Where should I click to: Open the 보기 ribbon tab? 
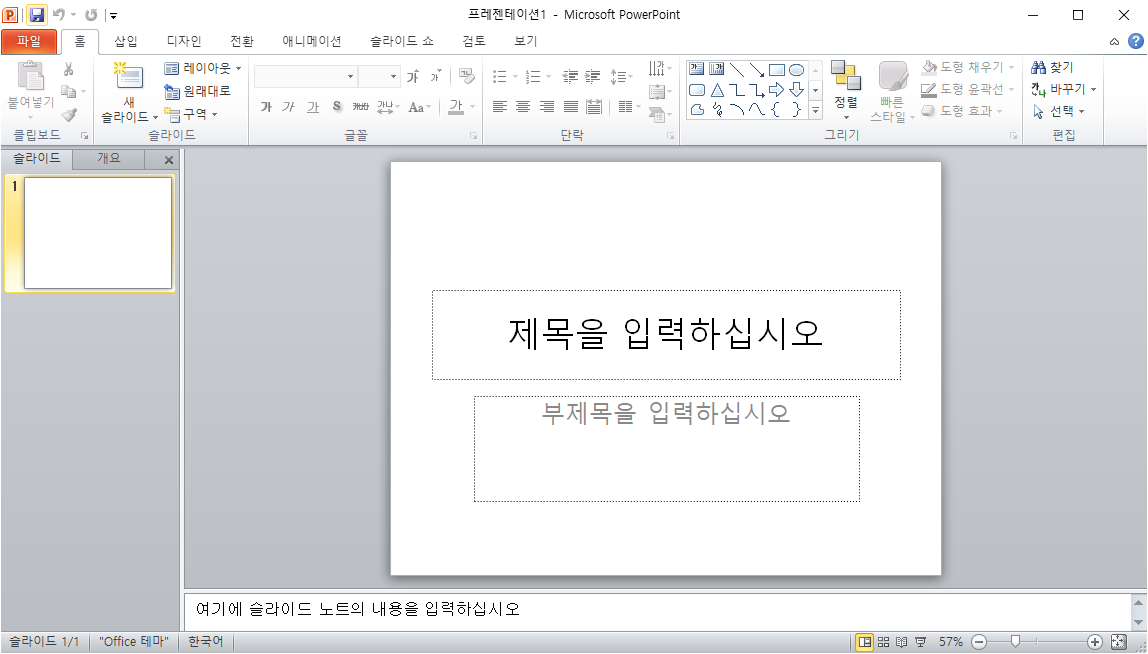point(526,42)
